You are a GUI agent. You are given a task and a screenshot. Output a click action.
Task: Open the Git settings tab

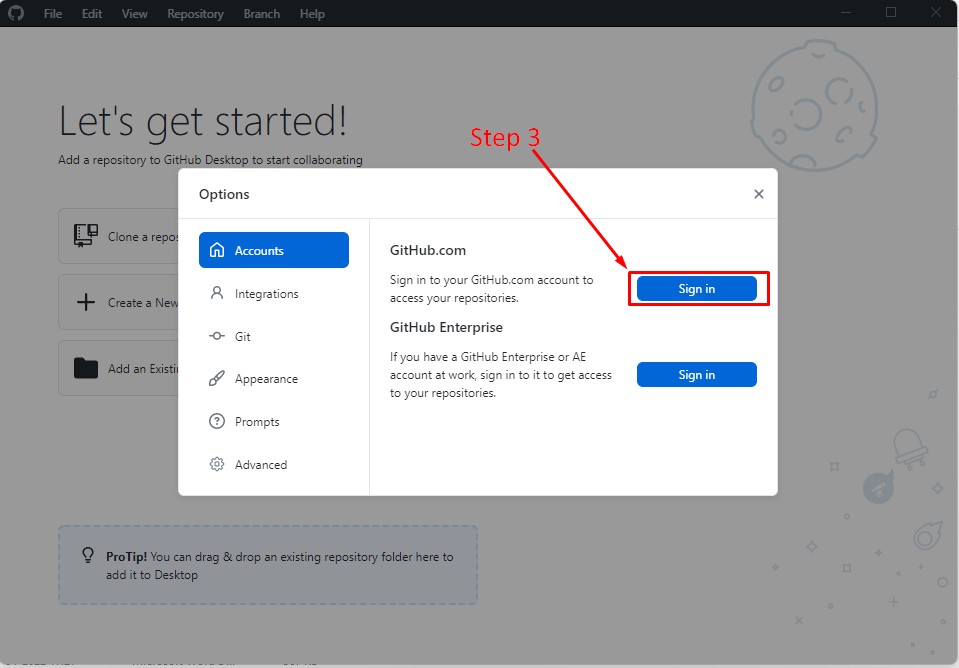[x=274, y=336]
